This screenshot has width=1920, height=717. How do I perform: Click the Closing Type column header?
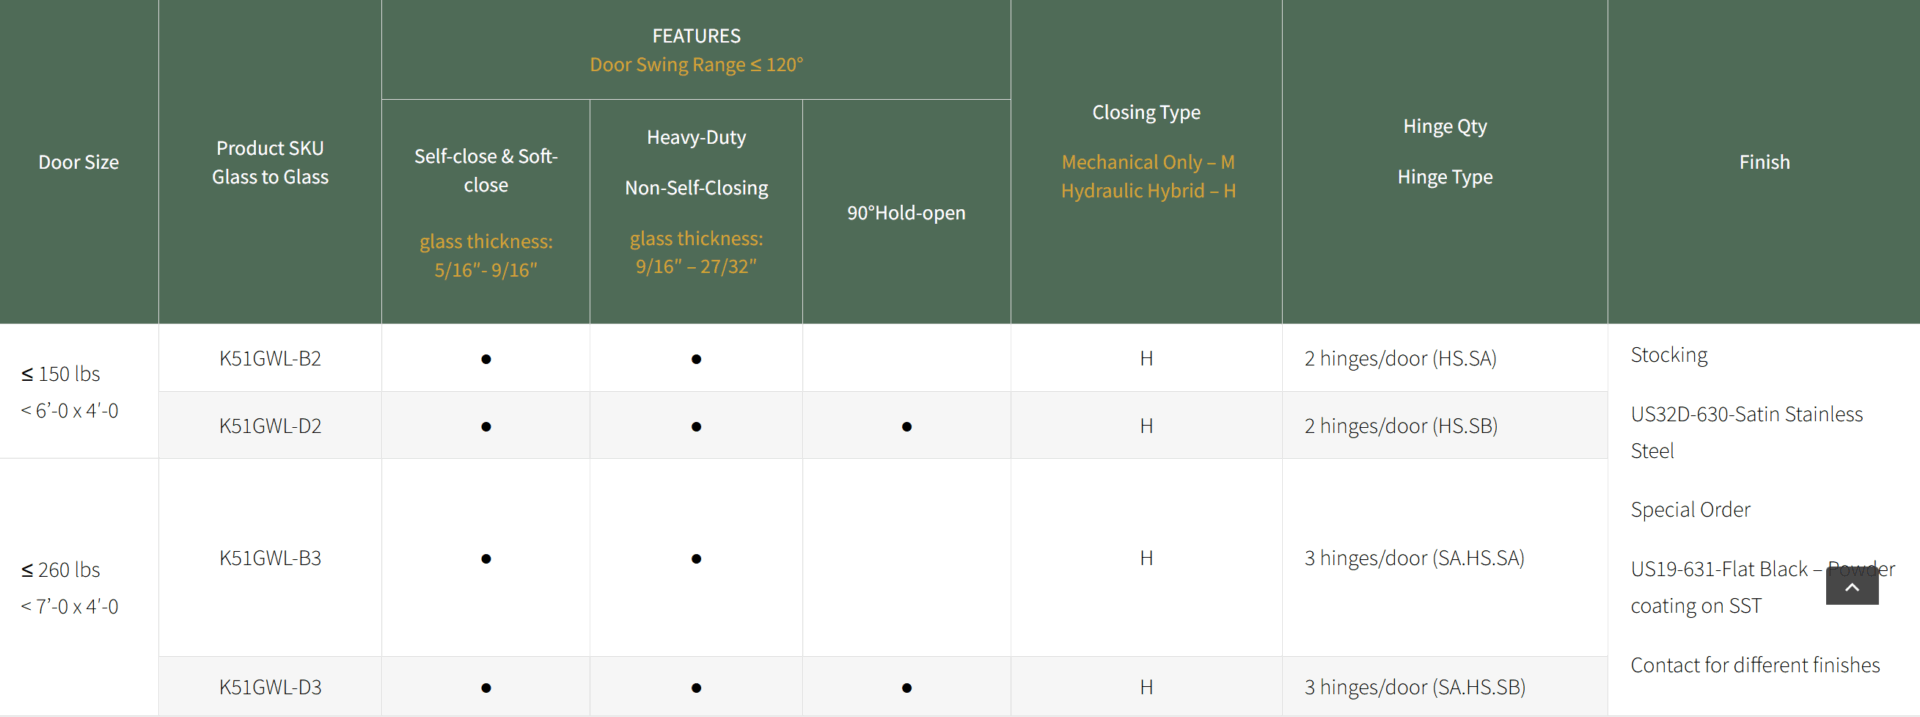[1146, 113]
